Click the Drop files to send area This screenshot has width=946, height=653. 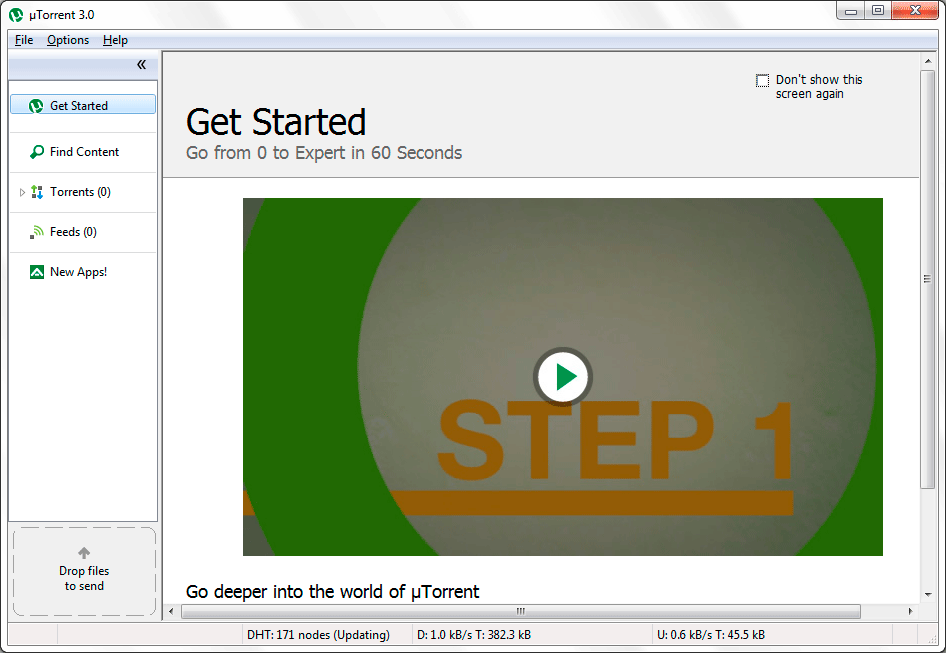(x=84, y=571)
